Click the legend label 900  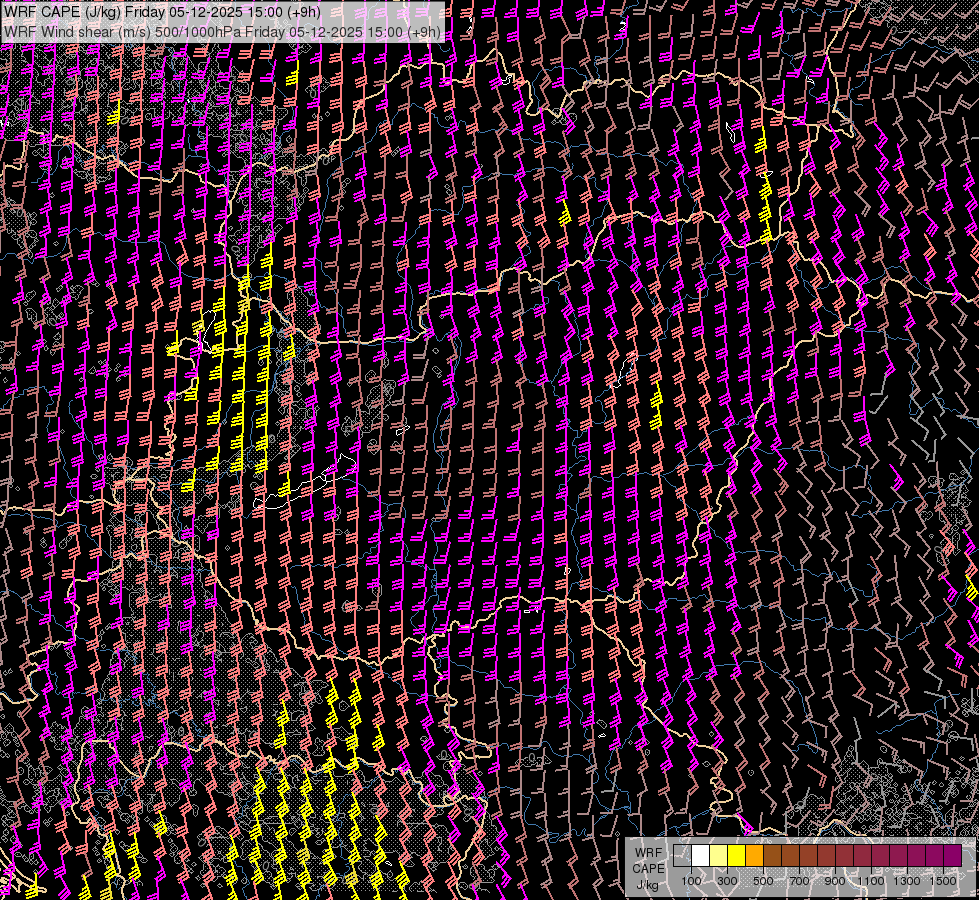click(835, 881)
